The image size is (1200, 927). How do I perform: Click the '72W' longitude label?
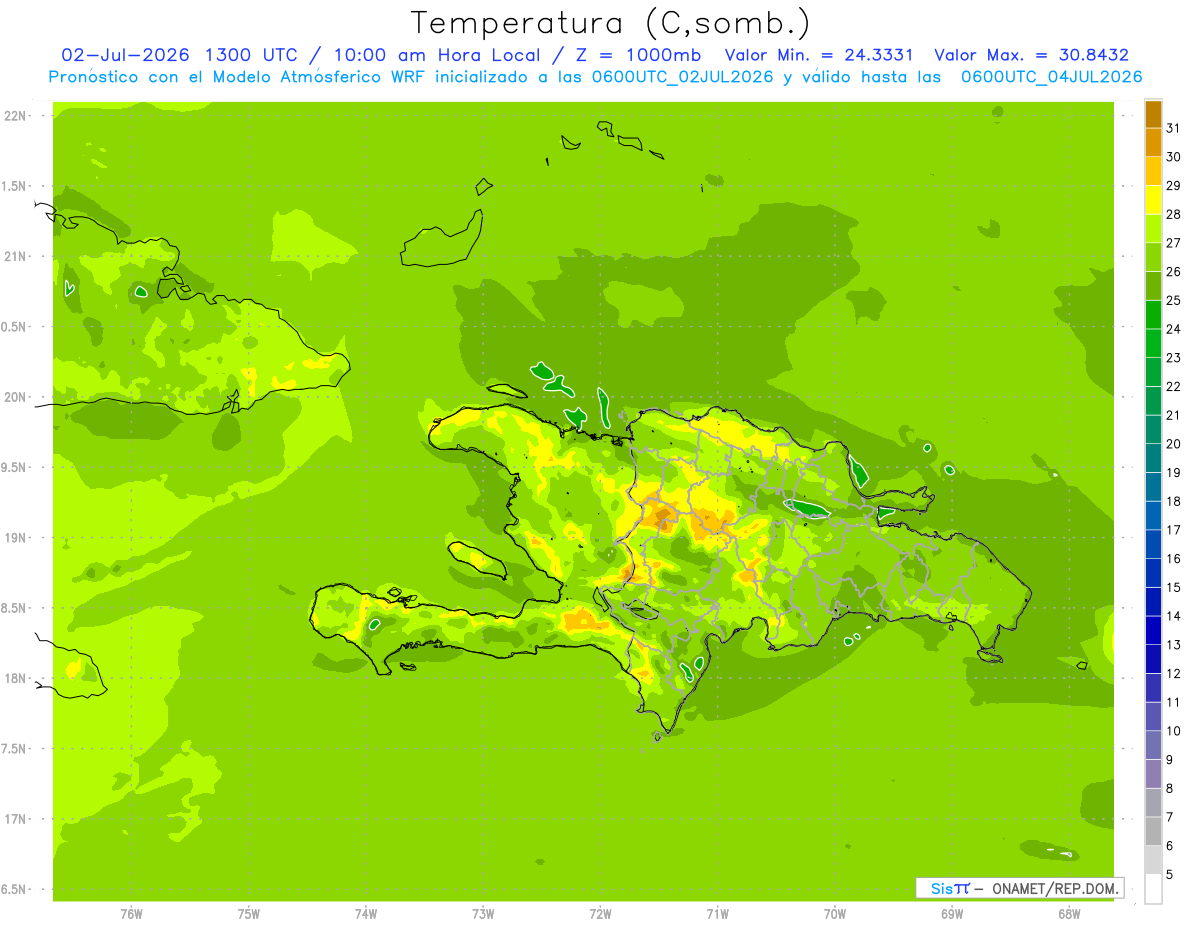tap(600, 914)
